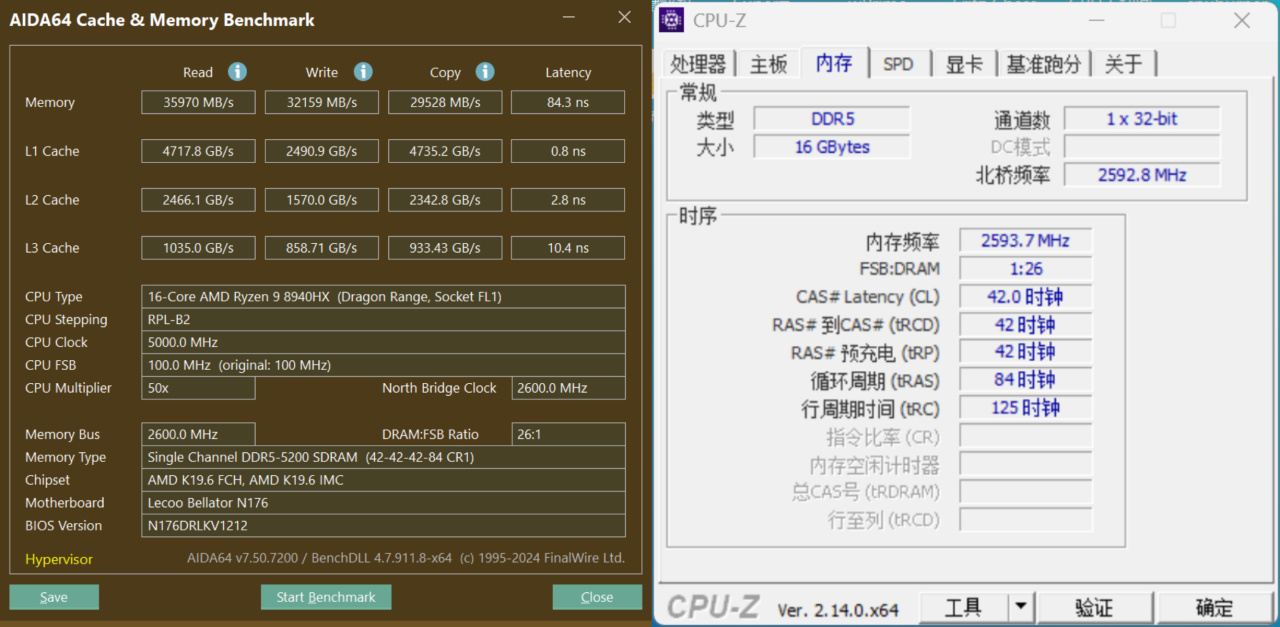Image resolution: width=1280 pixels, height=627 pixels.
Task: Open the 工具 dropdown arrow in CPU-Z
Action: tap(1020, 606)
